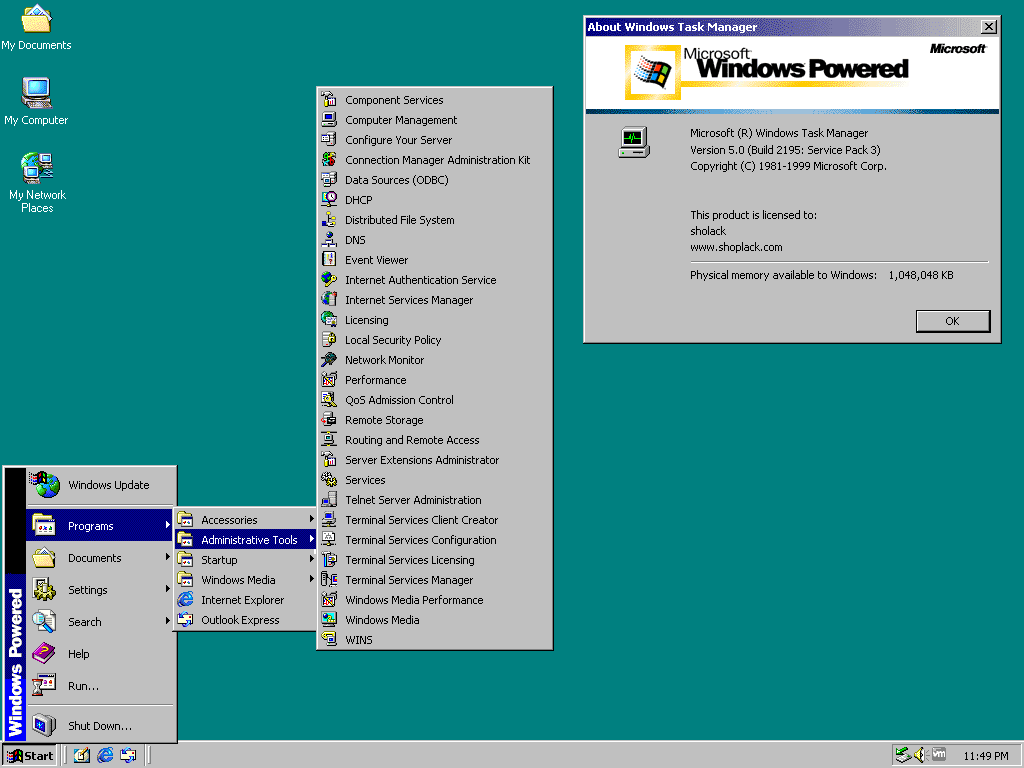Screen dimensions: 1024x768
Task: Open Help from the Start menu
Action: [101, 654]
